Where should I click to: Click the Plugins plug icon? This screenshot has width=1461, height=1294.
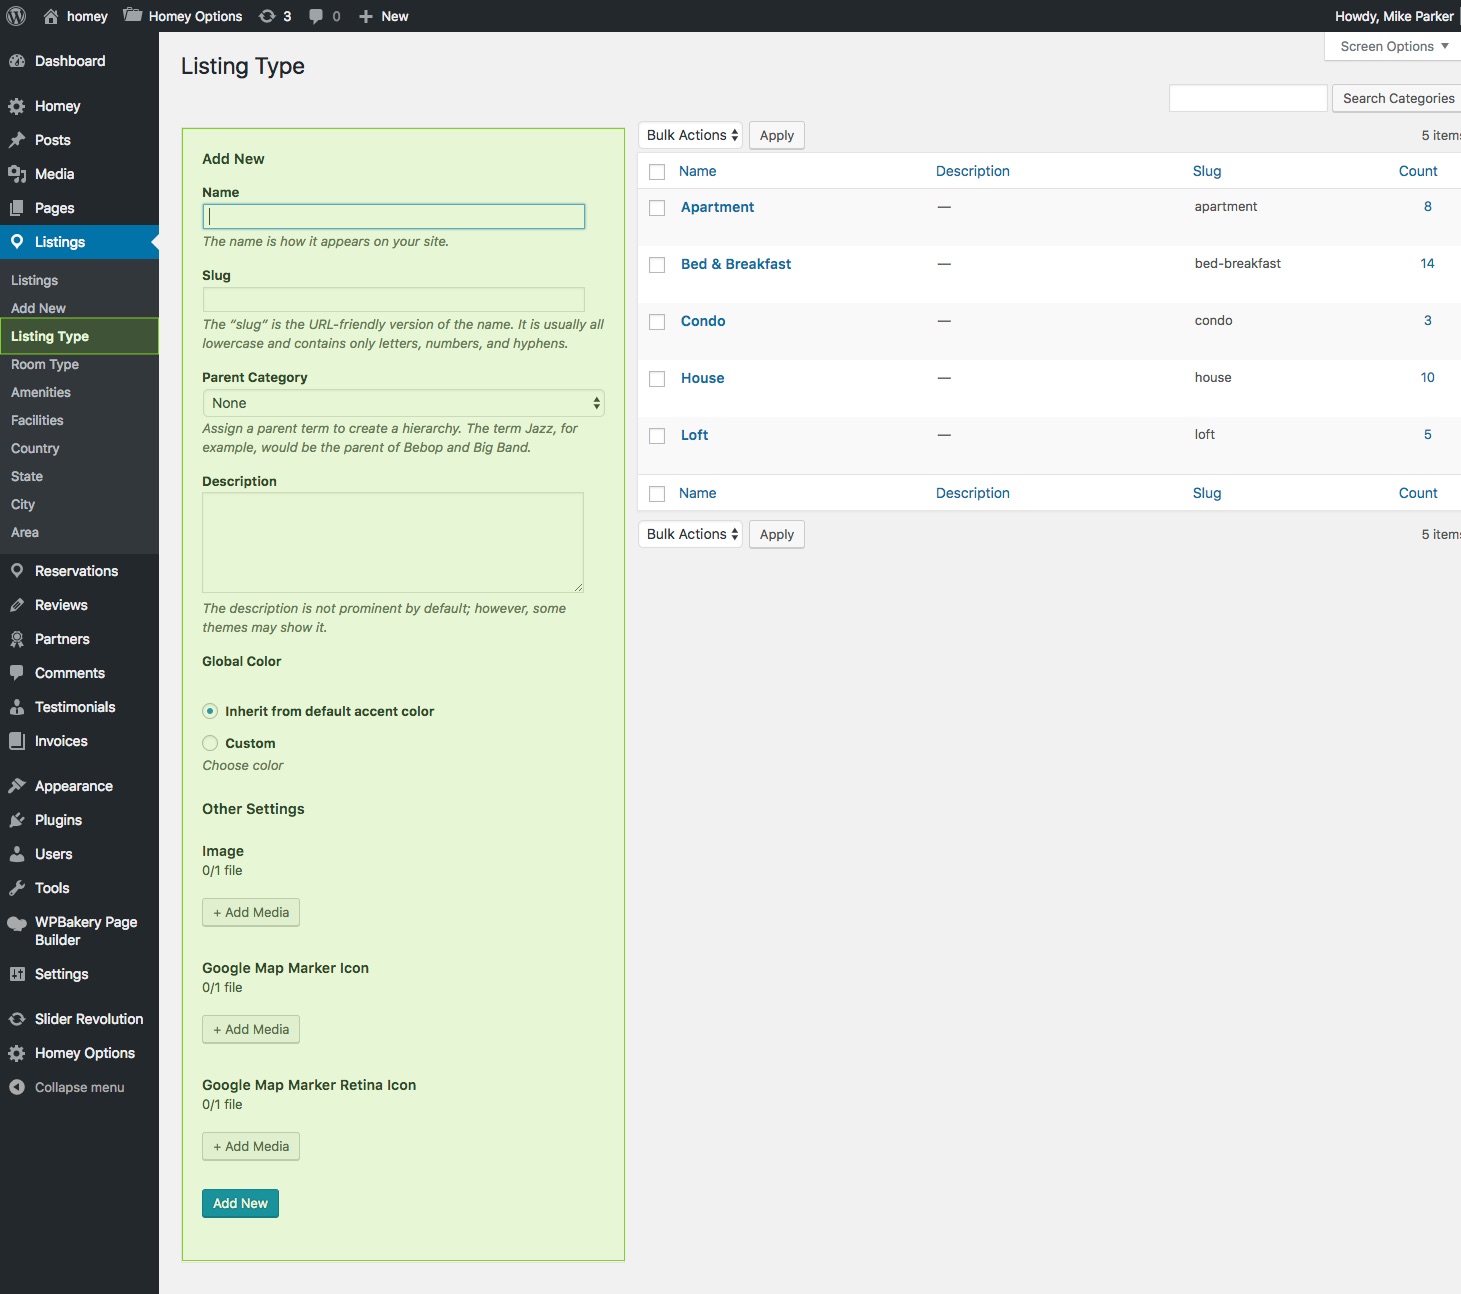point(17,820)
